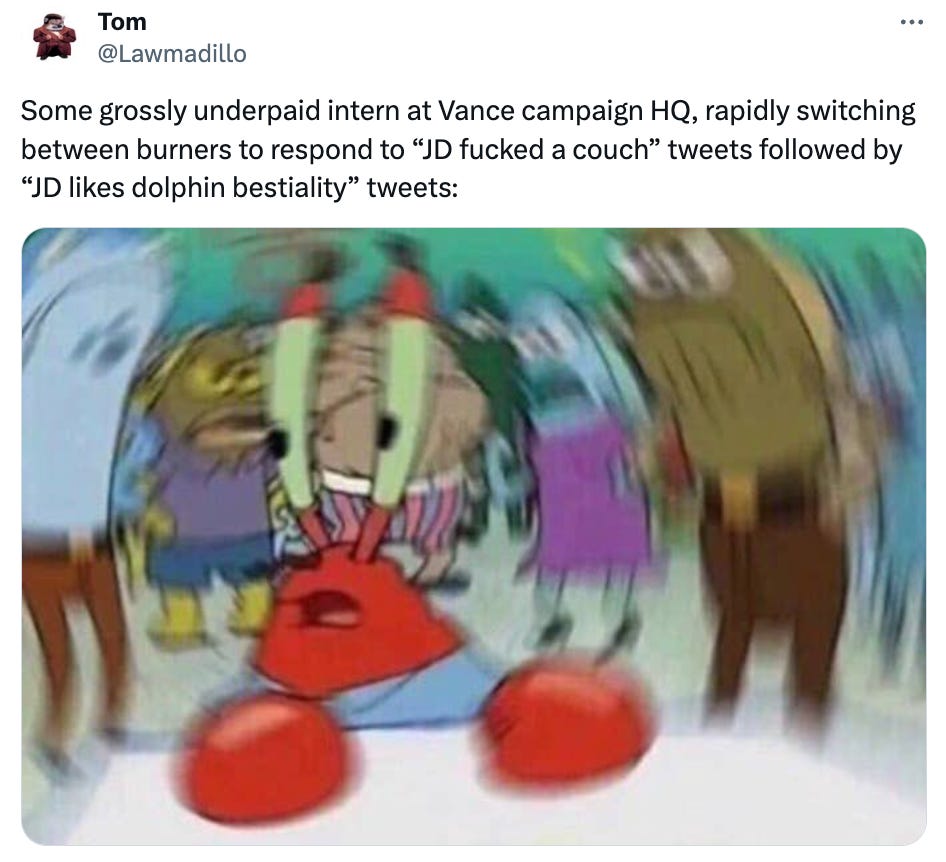Screen dimensions: 946x862
Task: Click "between burners" in the tweet body
Action: click(127, 150)
